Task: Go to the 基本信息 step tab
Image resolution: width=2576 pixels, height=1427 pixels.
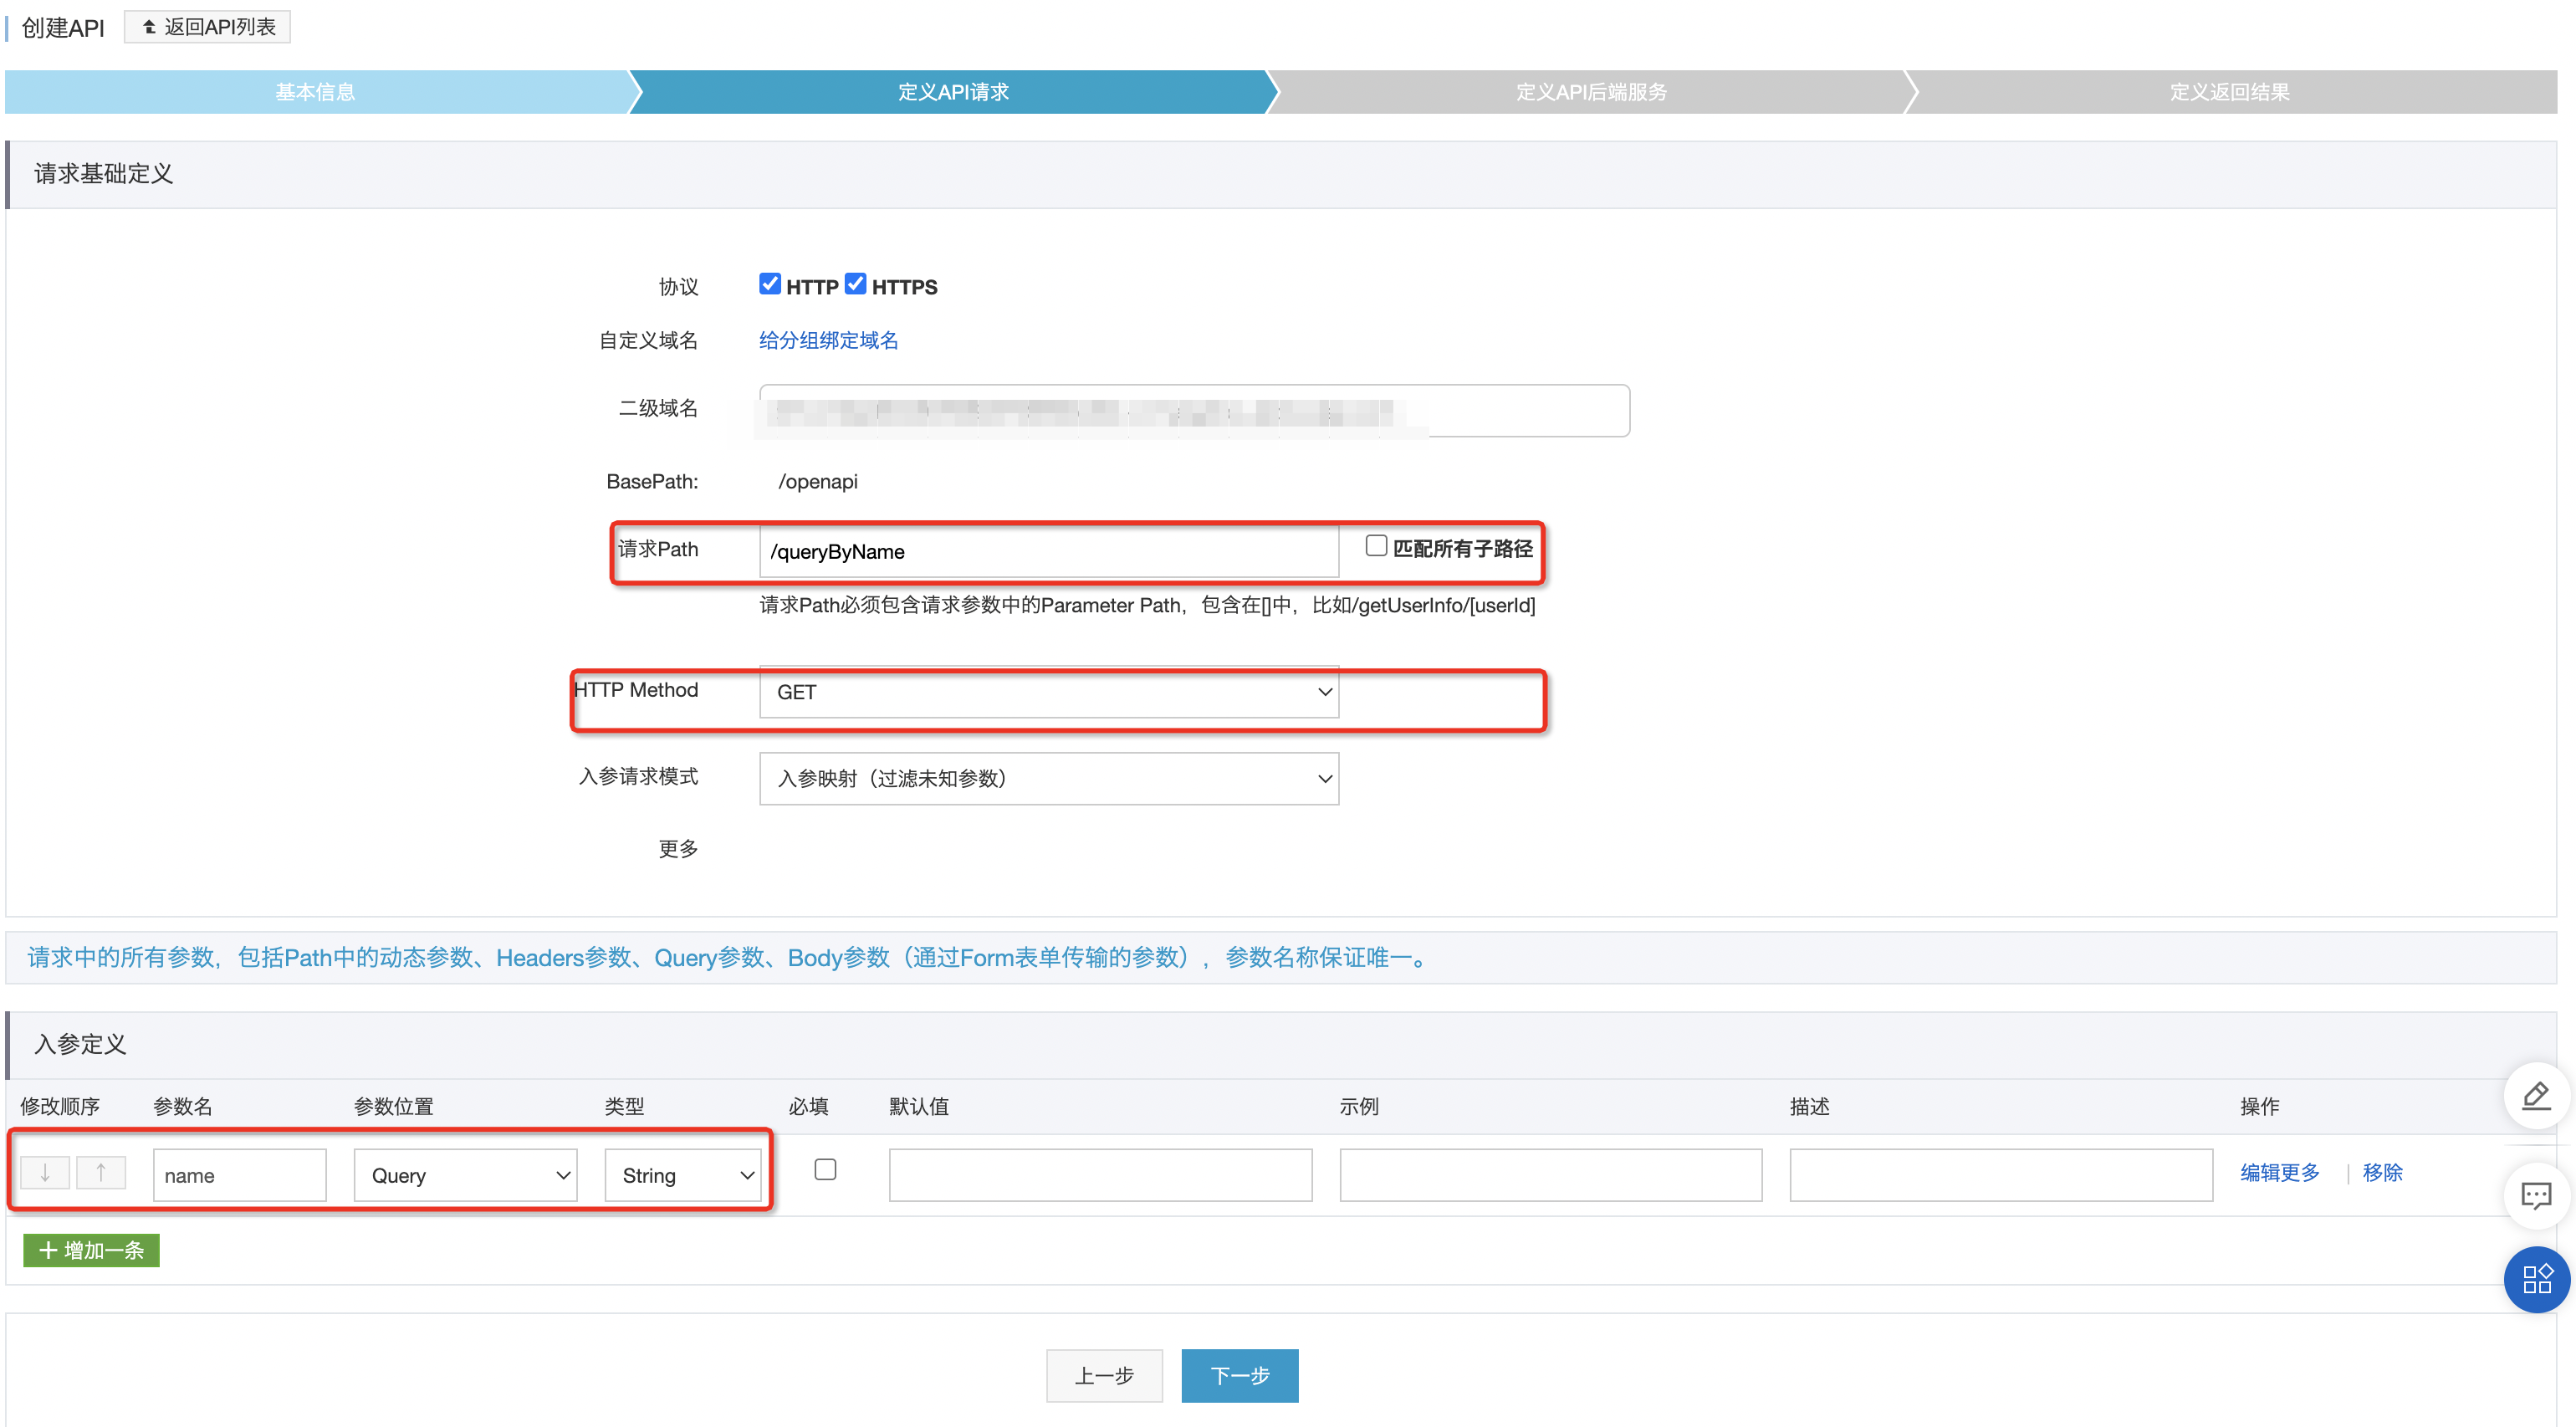Action: click(x=315, y=92)
